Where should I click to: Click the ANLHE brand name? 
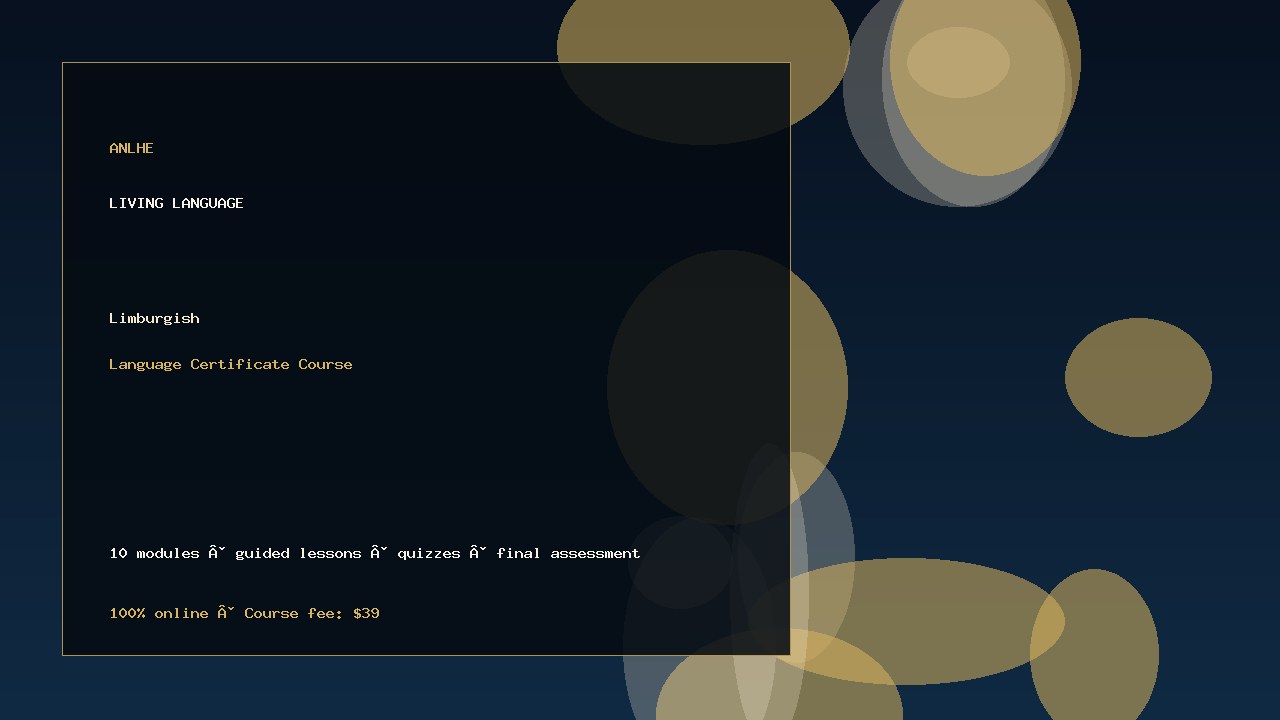131,148
